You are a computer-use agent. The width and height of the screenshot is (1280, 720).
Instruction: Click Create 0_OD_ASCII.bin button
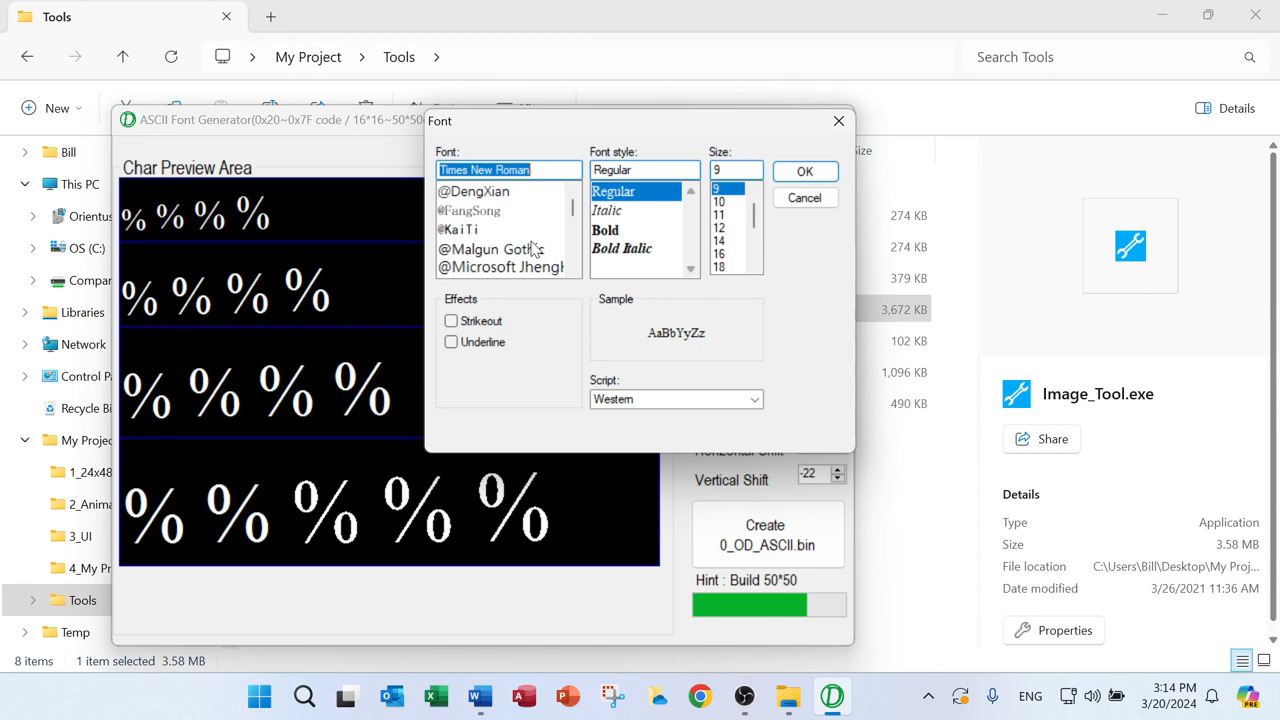pyautogui.click(x=767, y=535)
